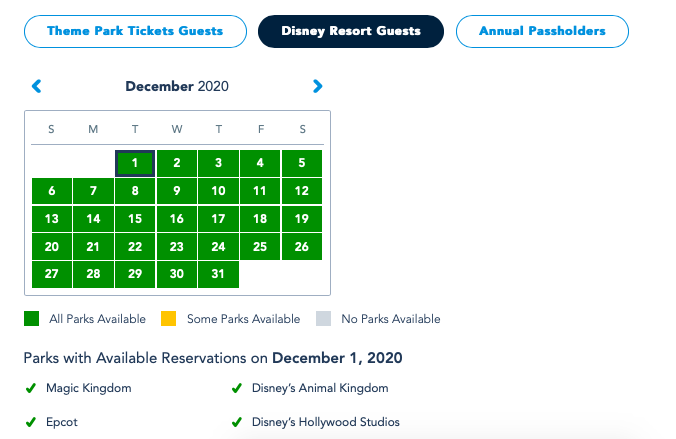Click the Magic Kingdom park name
676x439 pixels.
88,388
